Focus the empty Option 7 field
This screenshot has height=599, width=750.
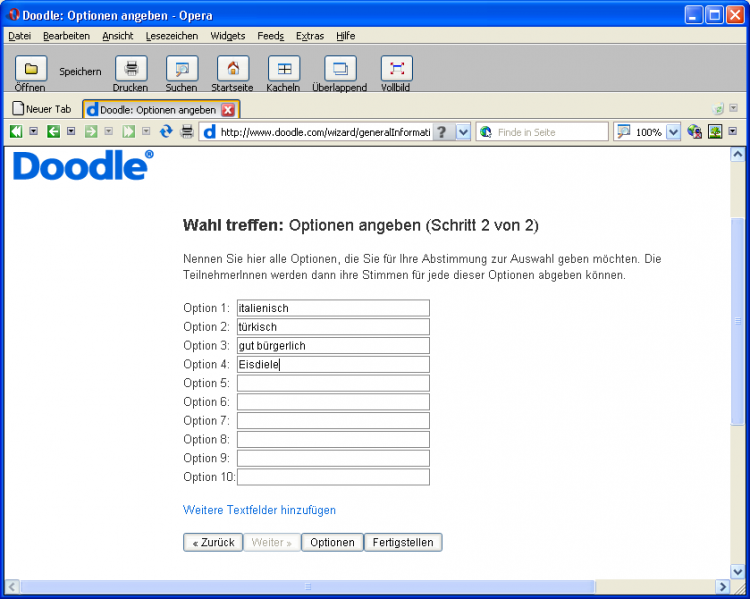[x=333, y=421]
